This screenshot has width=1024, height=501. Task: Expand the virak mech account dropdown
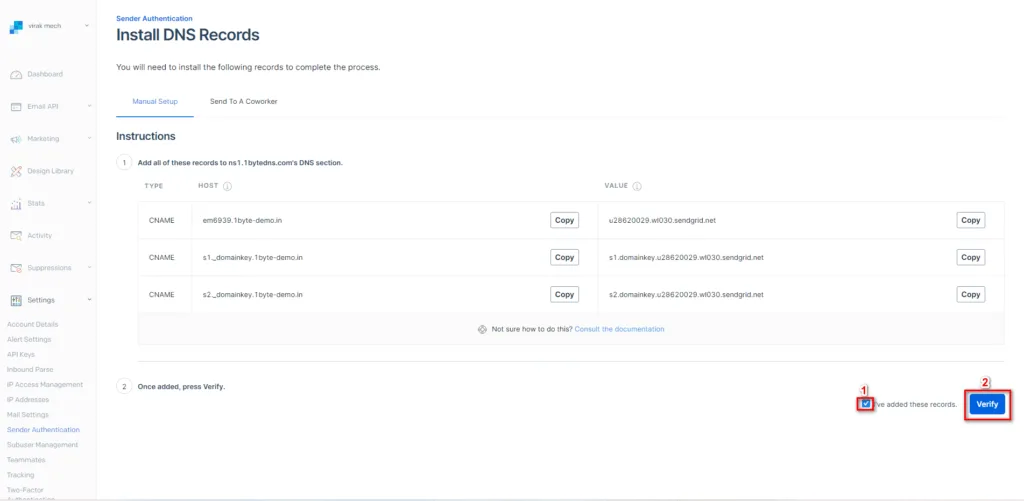coord(87,26)
